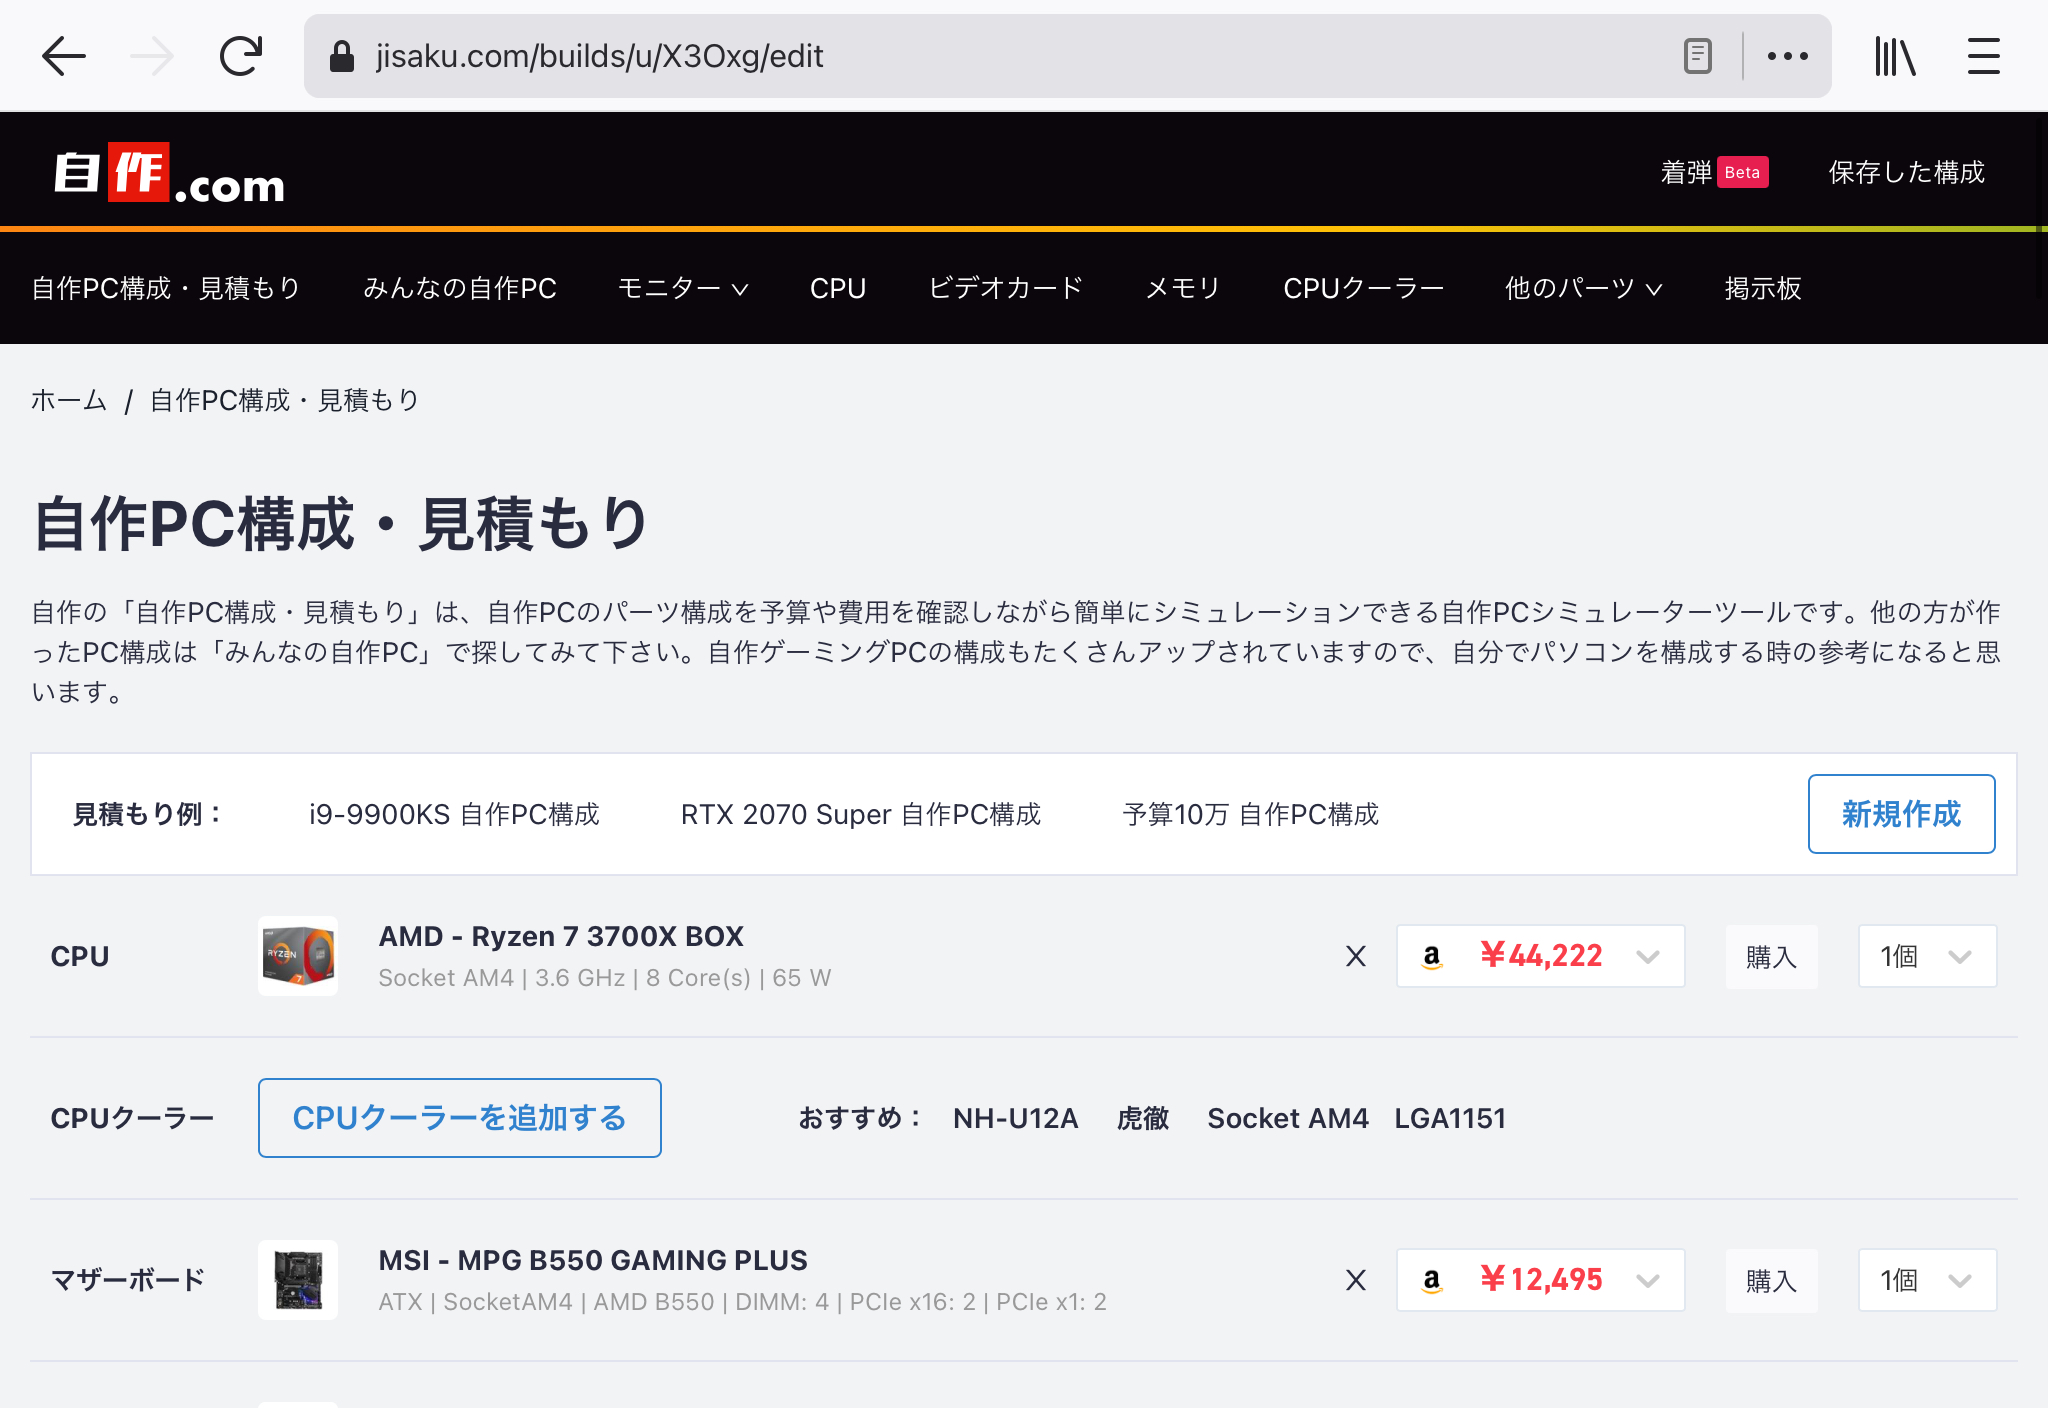Open the CPU quantity 1個 dropdown

pos(1927,956)
